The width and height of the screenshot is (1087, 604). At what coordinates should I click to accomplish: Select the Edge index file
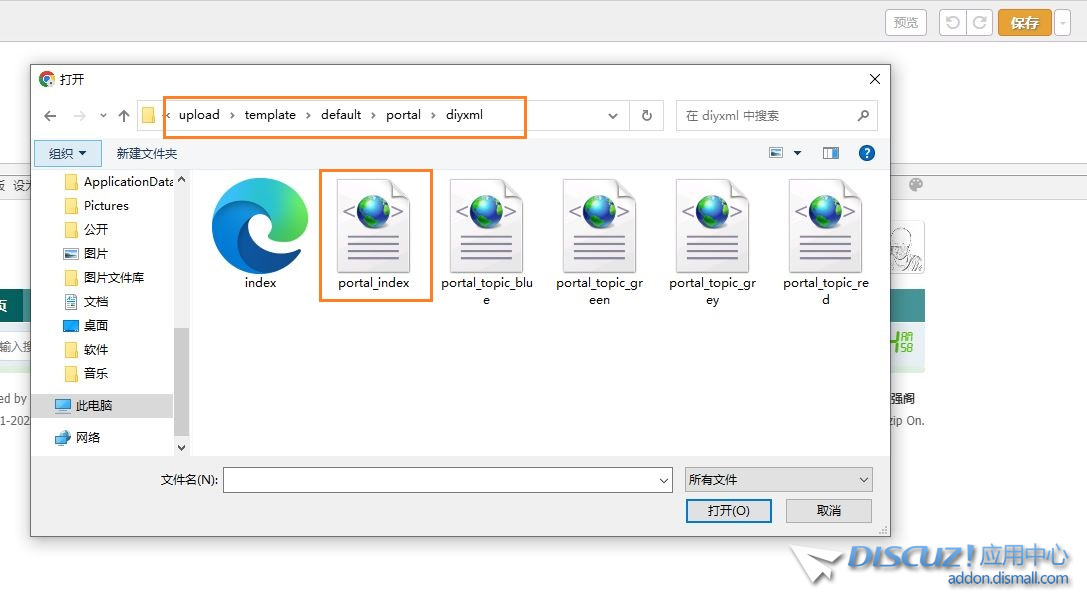(260, 227)
